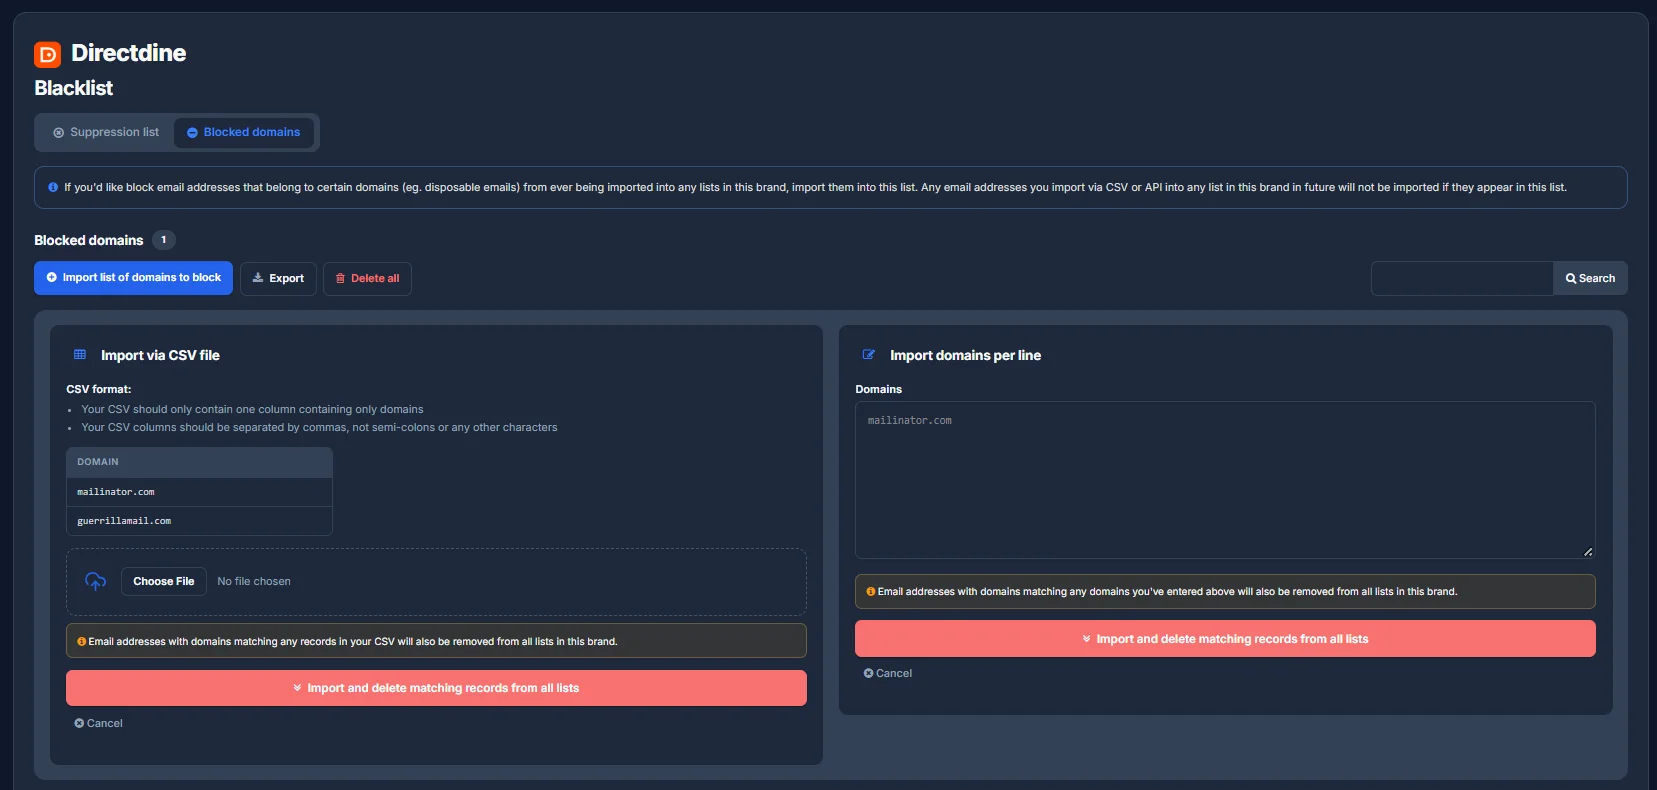This screenshot has width=1657, height=790.
Task: Click the 'CSV format:' label
Action: [99, 389]
